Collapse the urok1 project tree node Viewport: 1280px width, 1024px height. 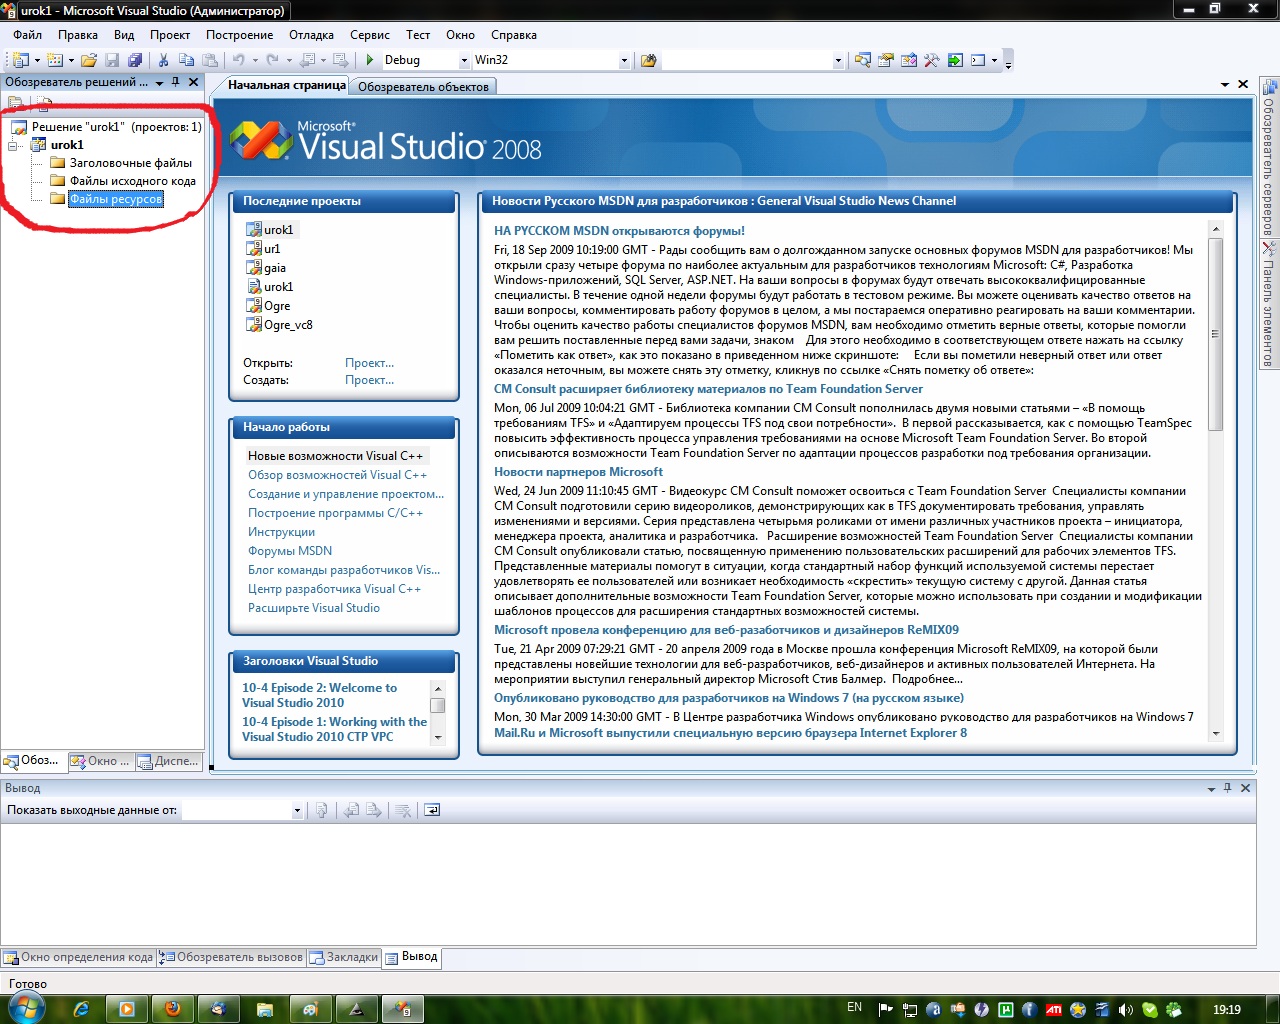click(x=13, y=145)
